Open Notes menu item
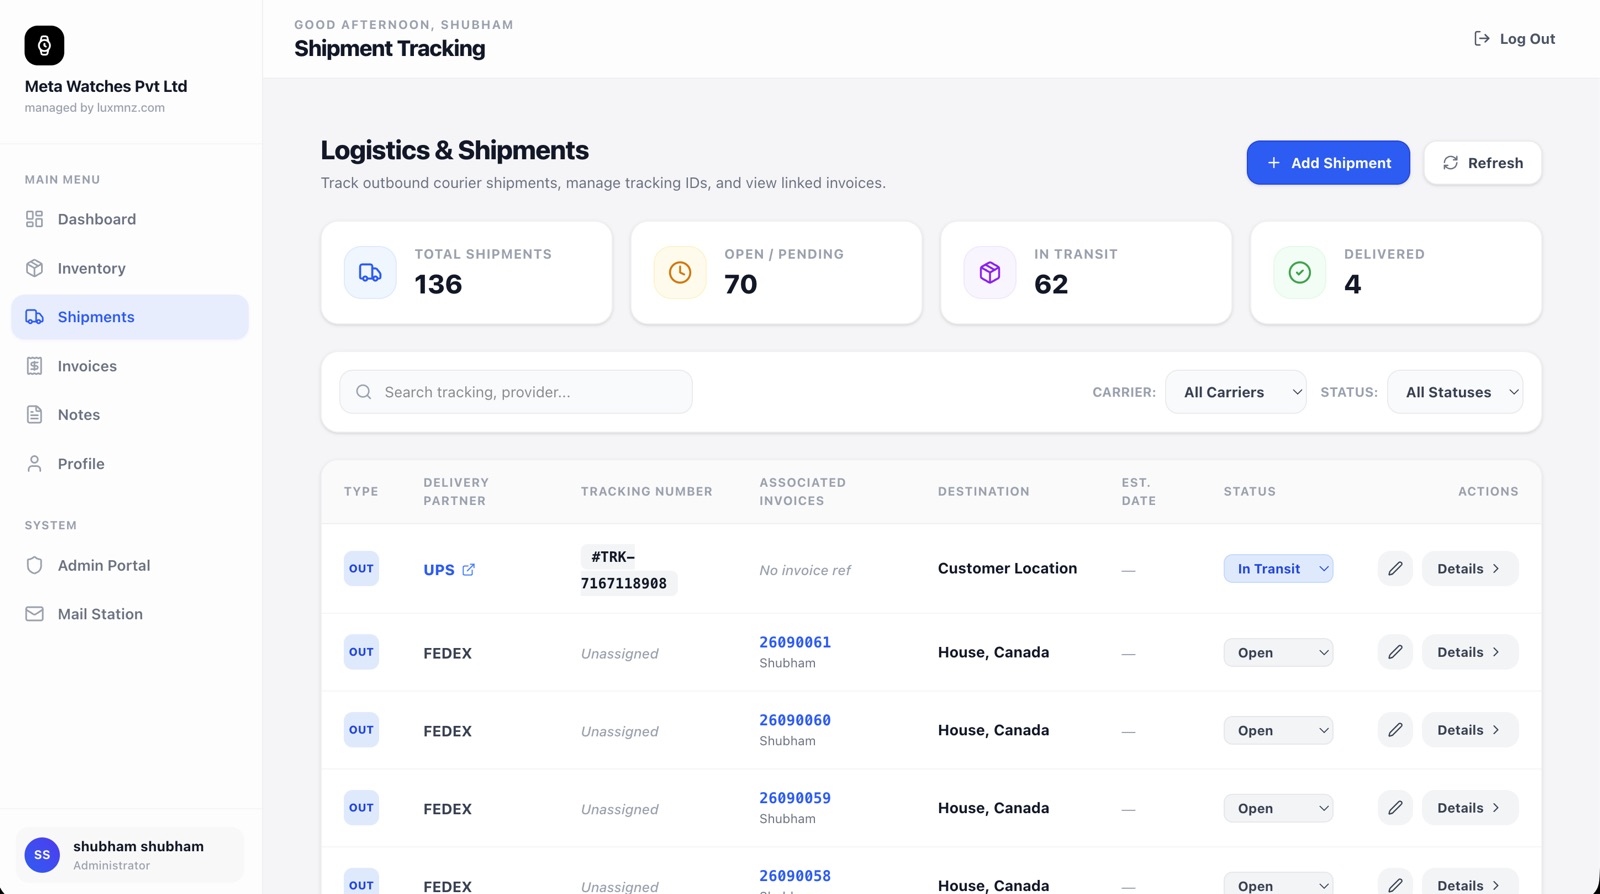The image size is (1600, 894). pyautogui.click(x=130, y=415)
